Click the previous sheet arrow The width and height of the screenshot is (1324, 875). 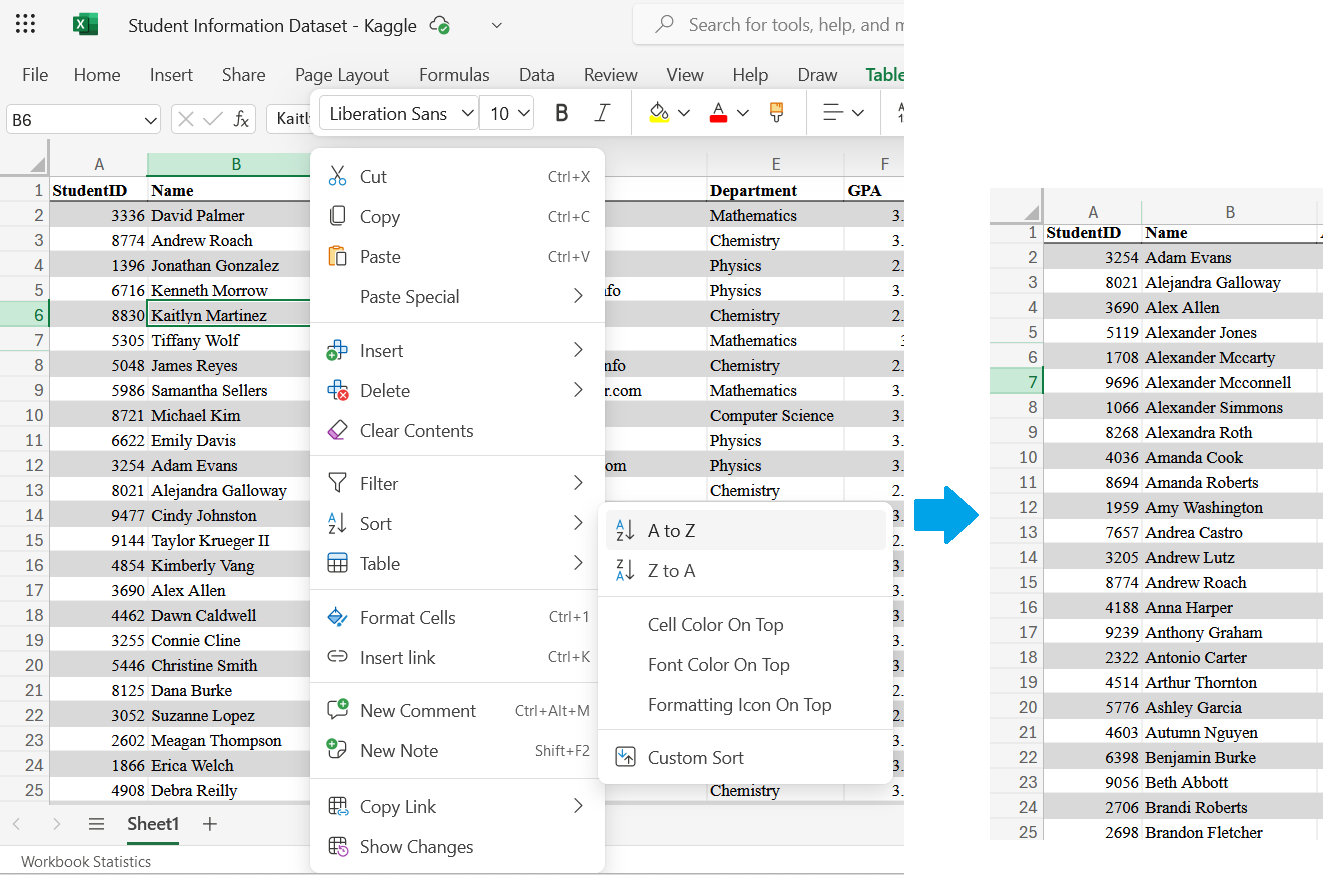[x=16, y=824]
